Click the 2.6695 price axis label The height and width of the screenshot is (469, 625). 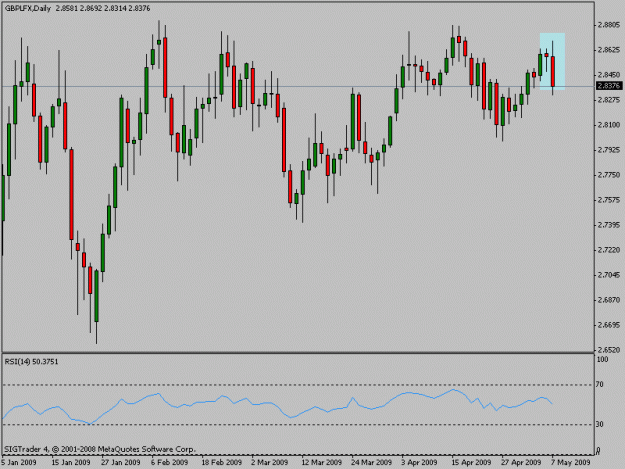[x=609, y=325]
